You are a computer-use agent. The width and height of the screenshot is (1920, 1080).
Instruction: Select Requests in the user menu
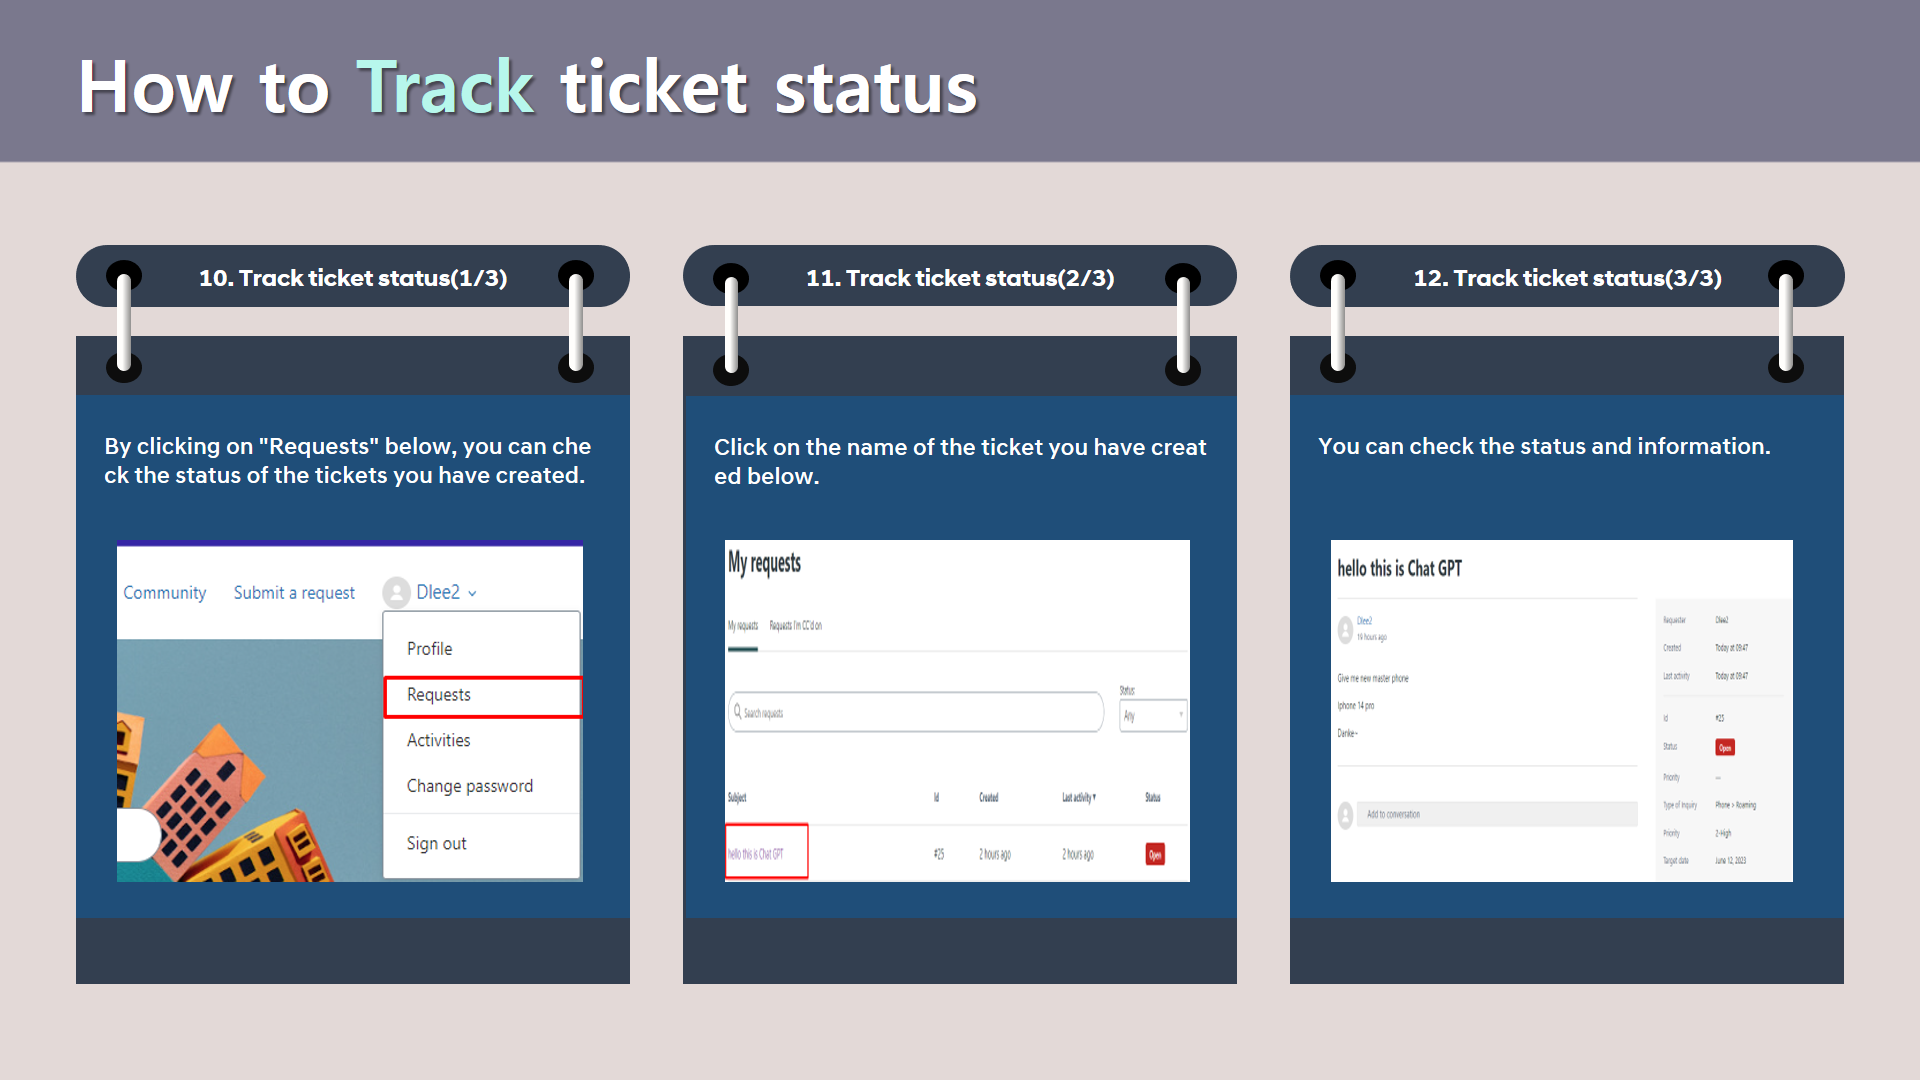click(x=439, y=695)
